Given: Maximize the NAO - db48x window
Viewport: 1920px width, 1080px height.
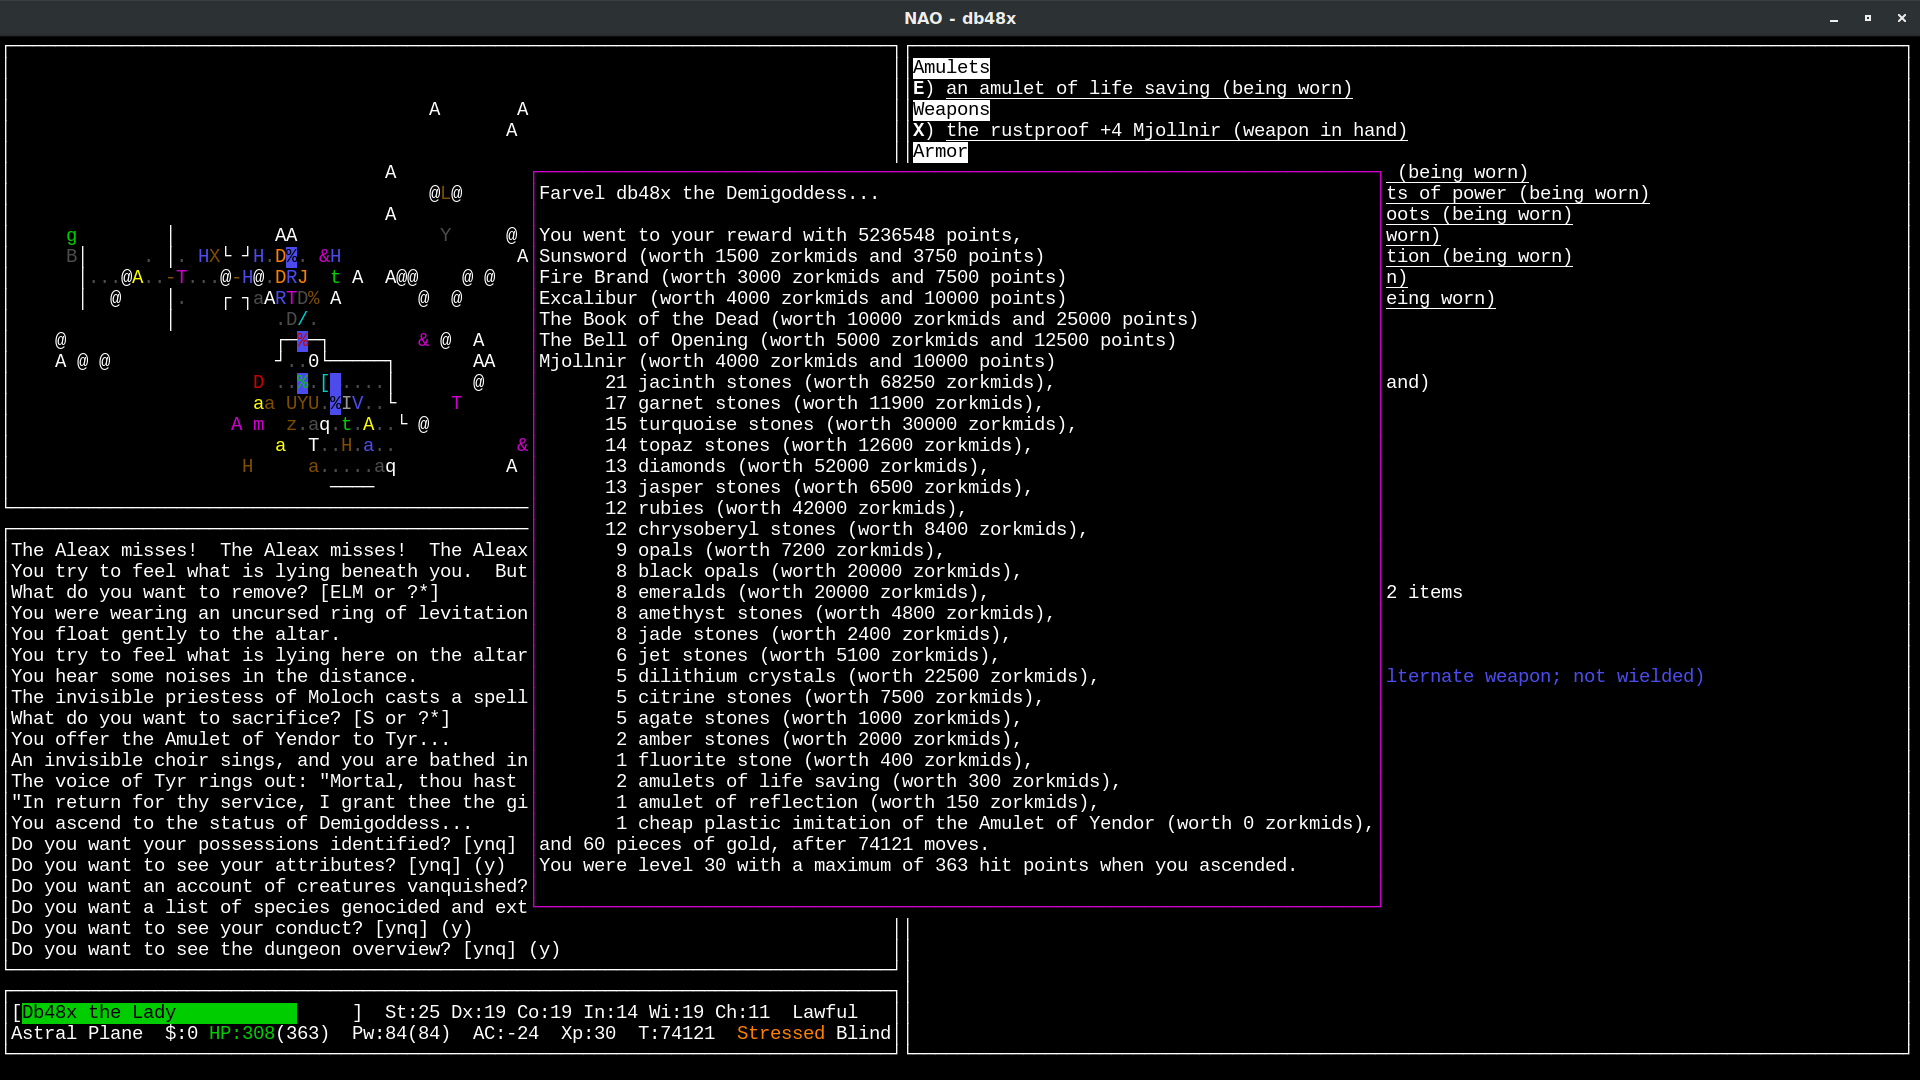Looking at the screenshot, I should tap(1868, 19).
